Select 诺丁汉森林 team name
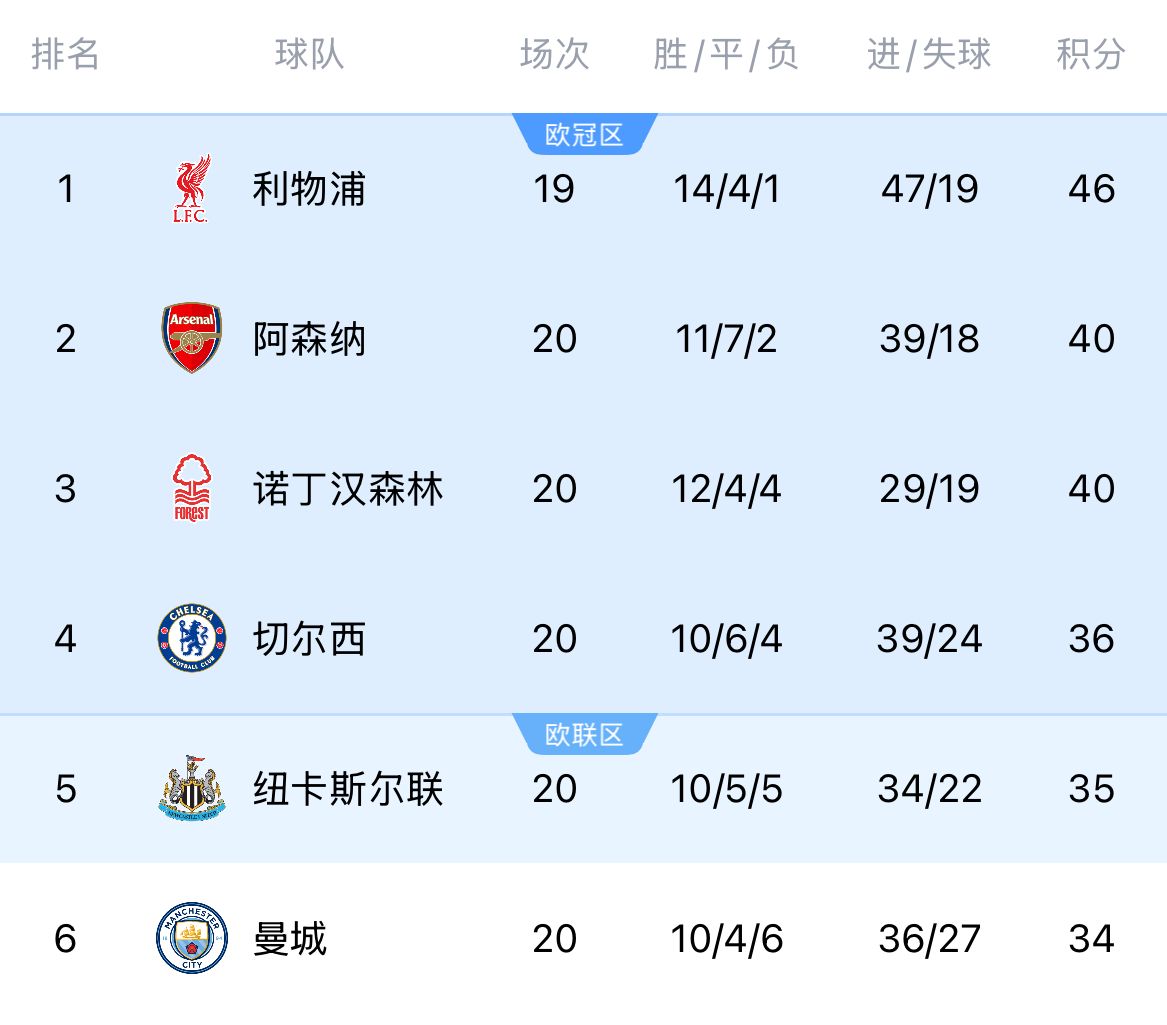Viewport: 1167px width, 1025px height. pos(347,489)
